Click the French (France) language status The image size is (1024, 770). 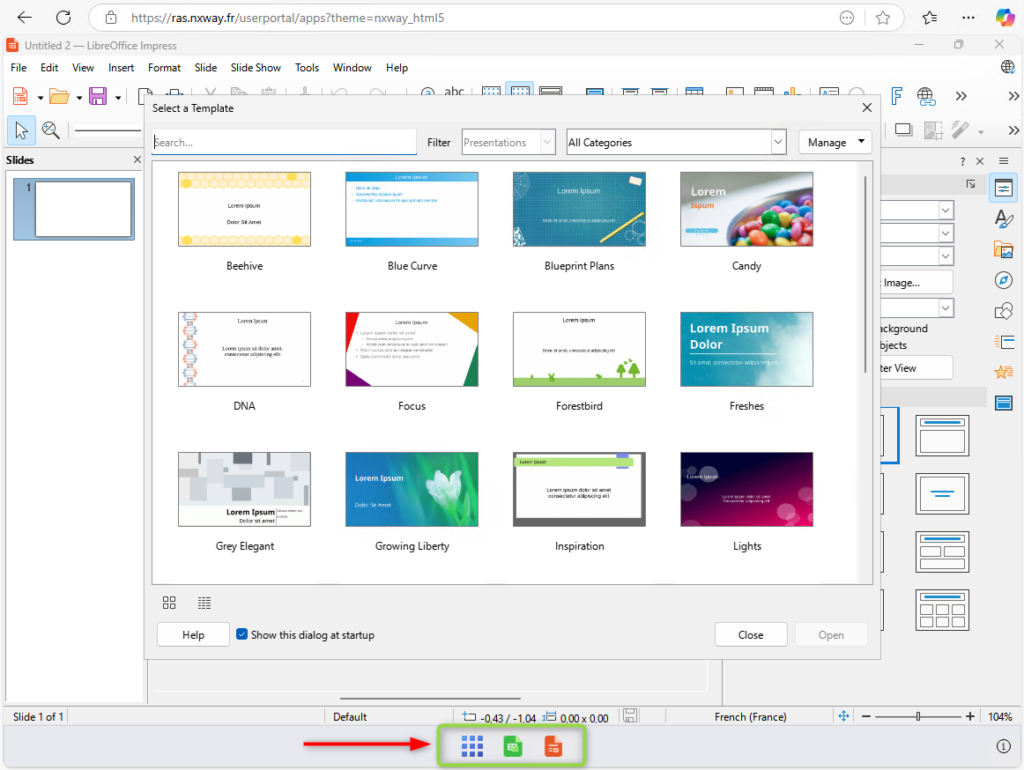(750, 716)
